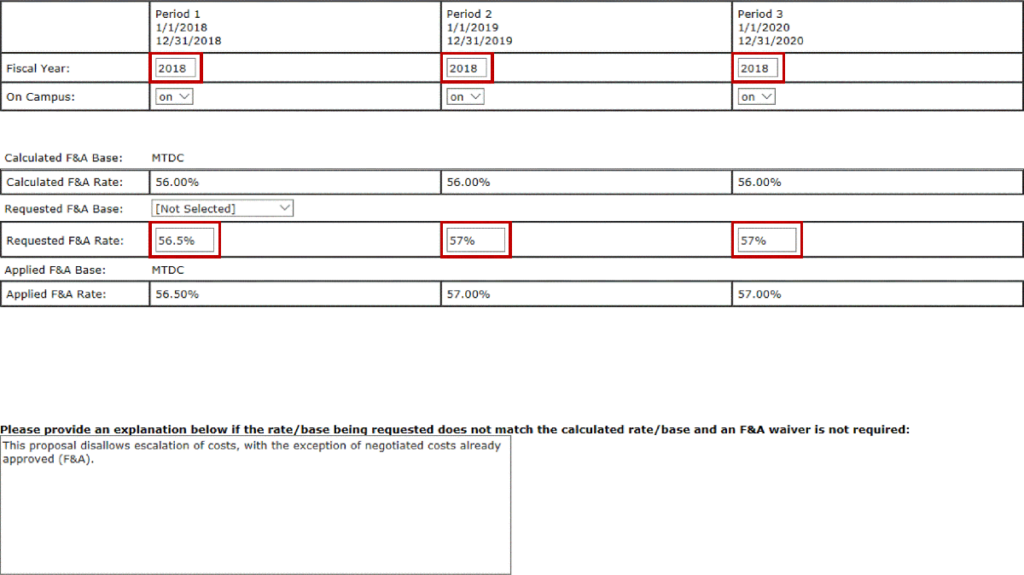
Task: Open the Period 1 On Campus dropdown
Action: (x=173, y=97)
